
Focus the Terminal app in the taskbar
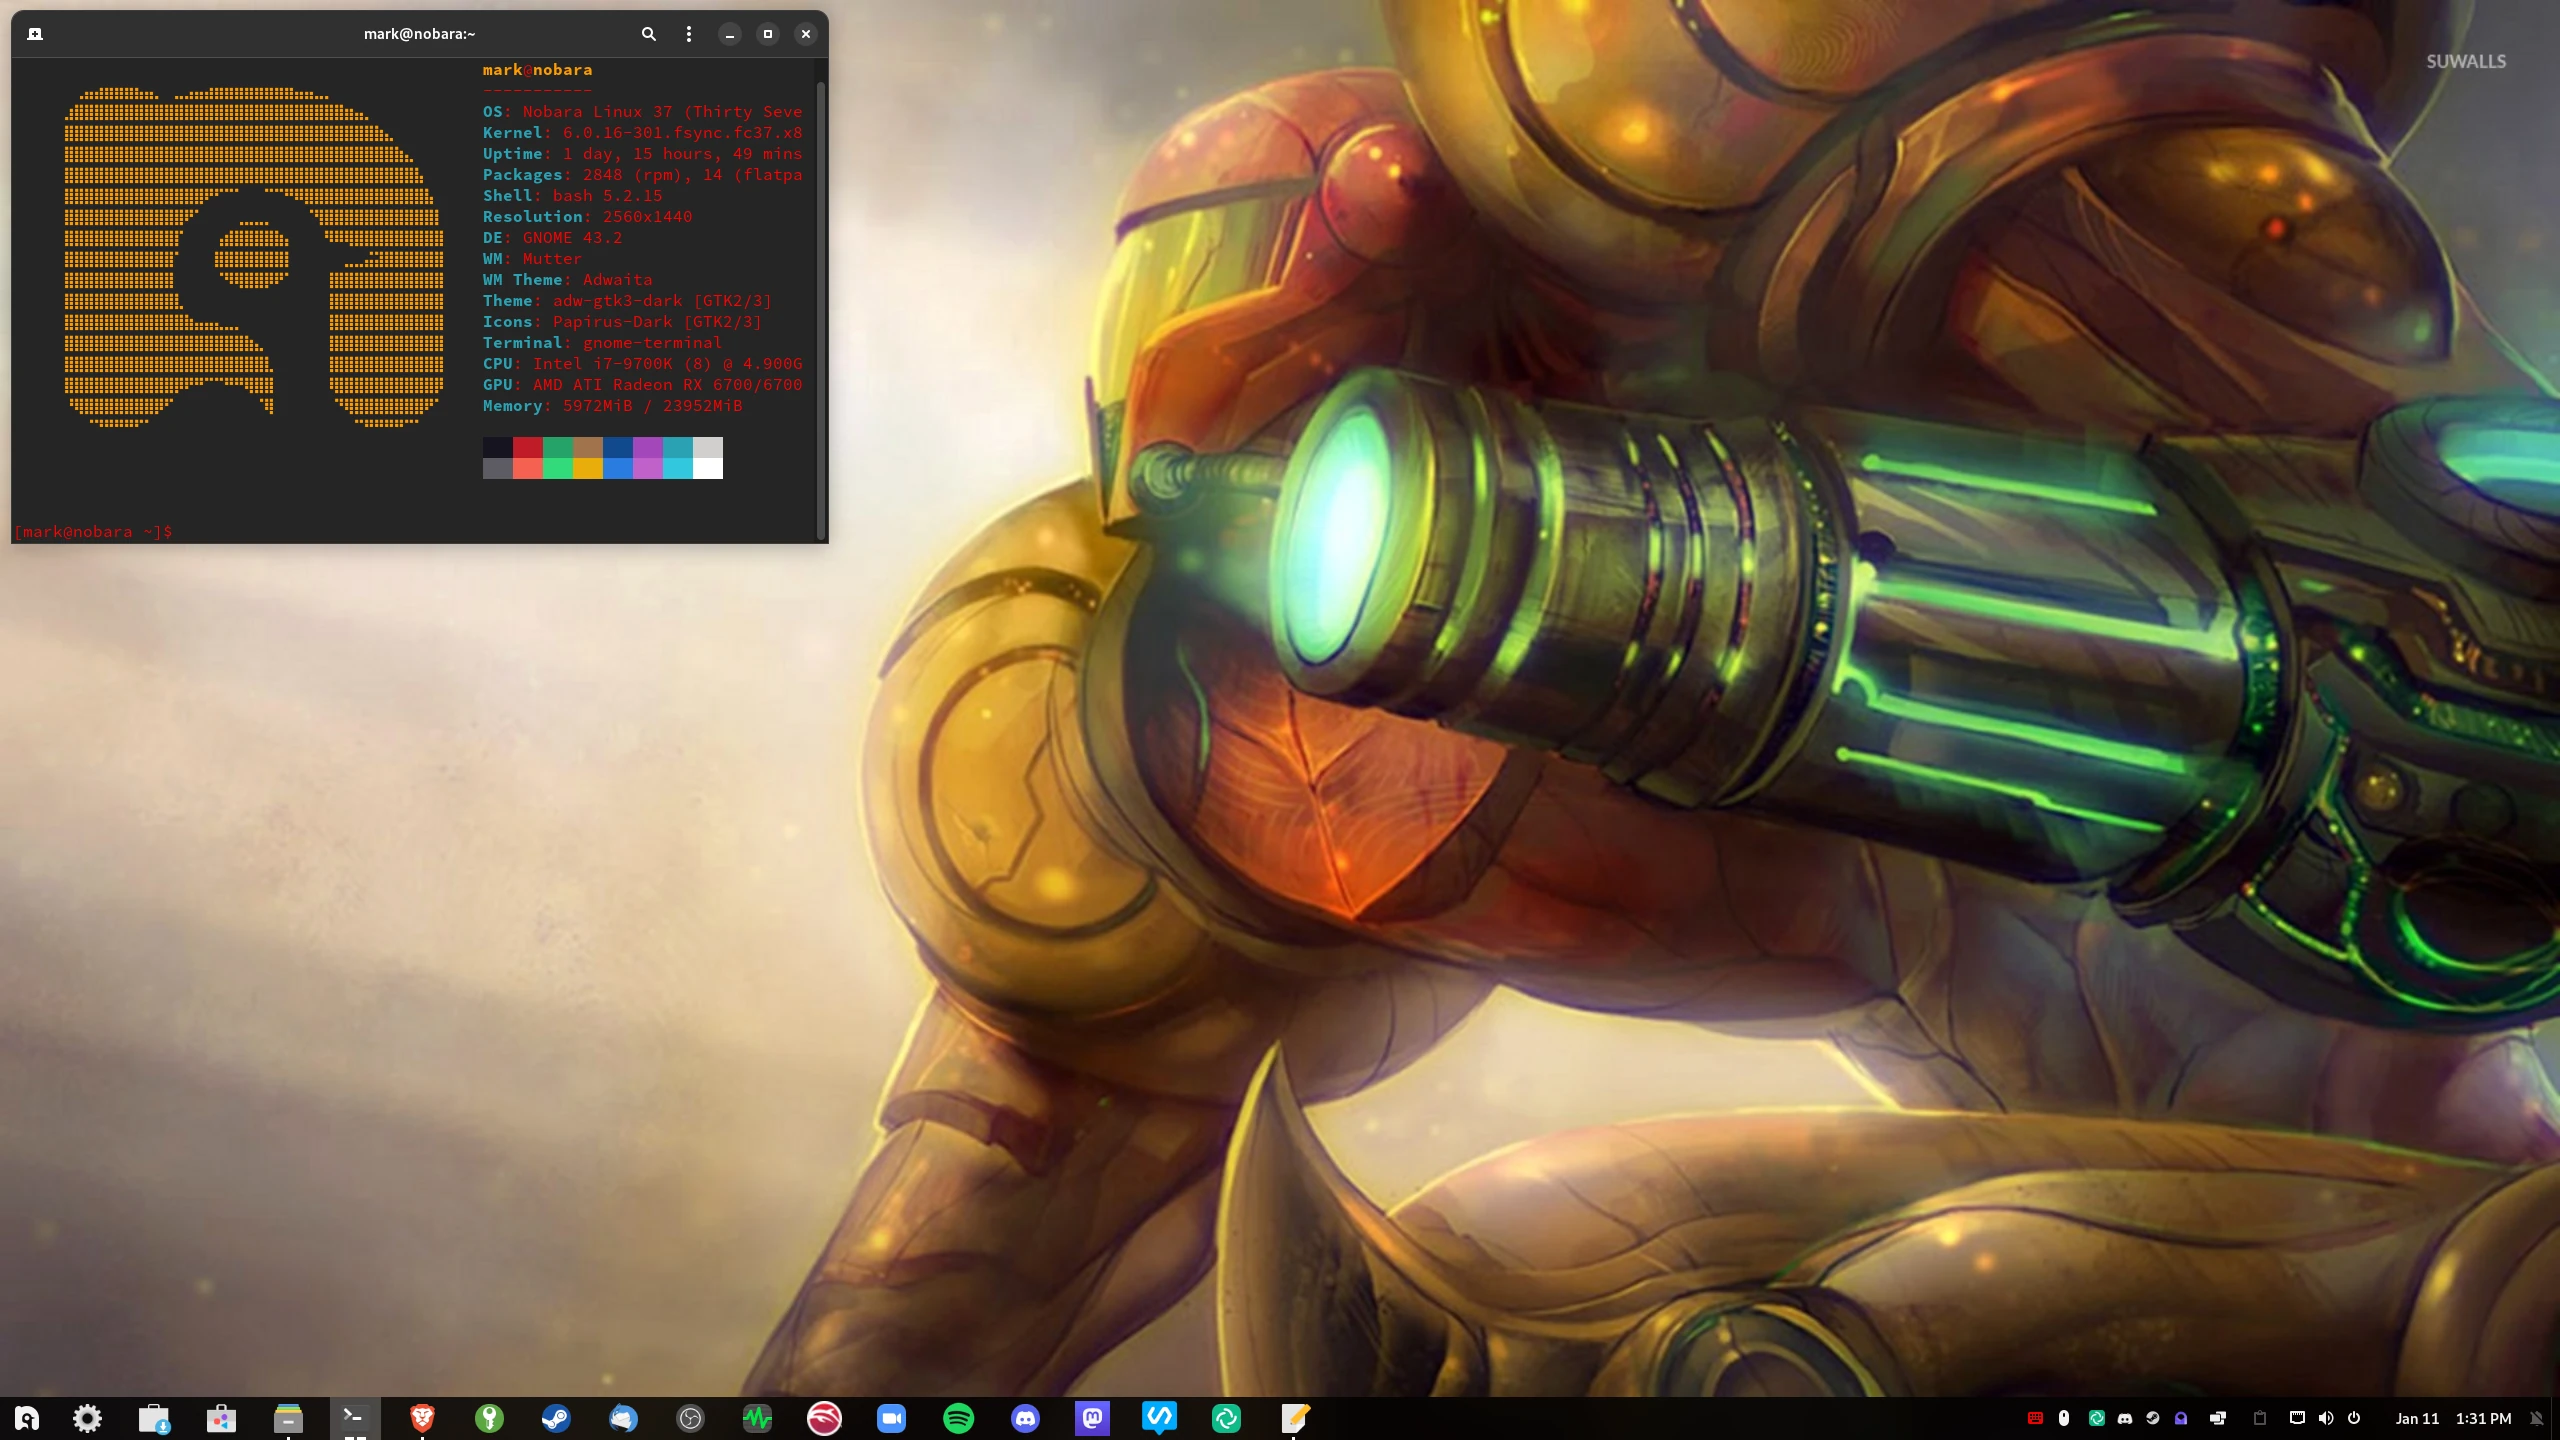(355, 1418)
